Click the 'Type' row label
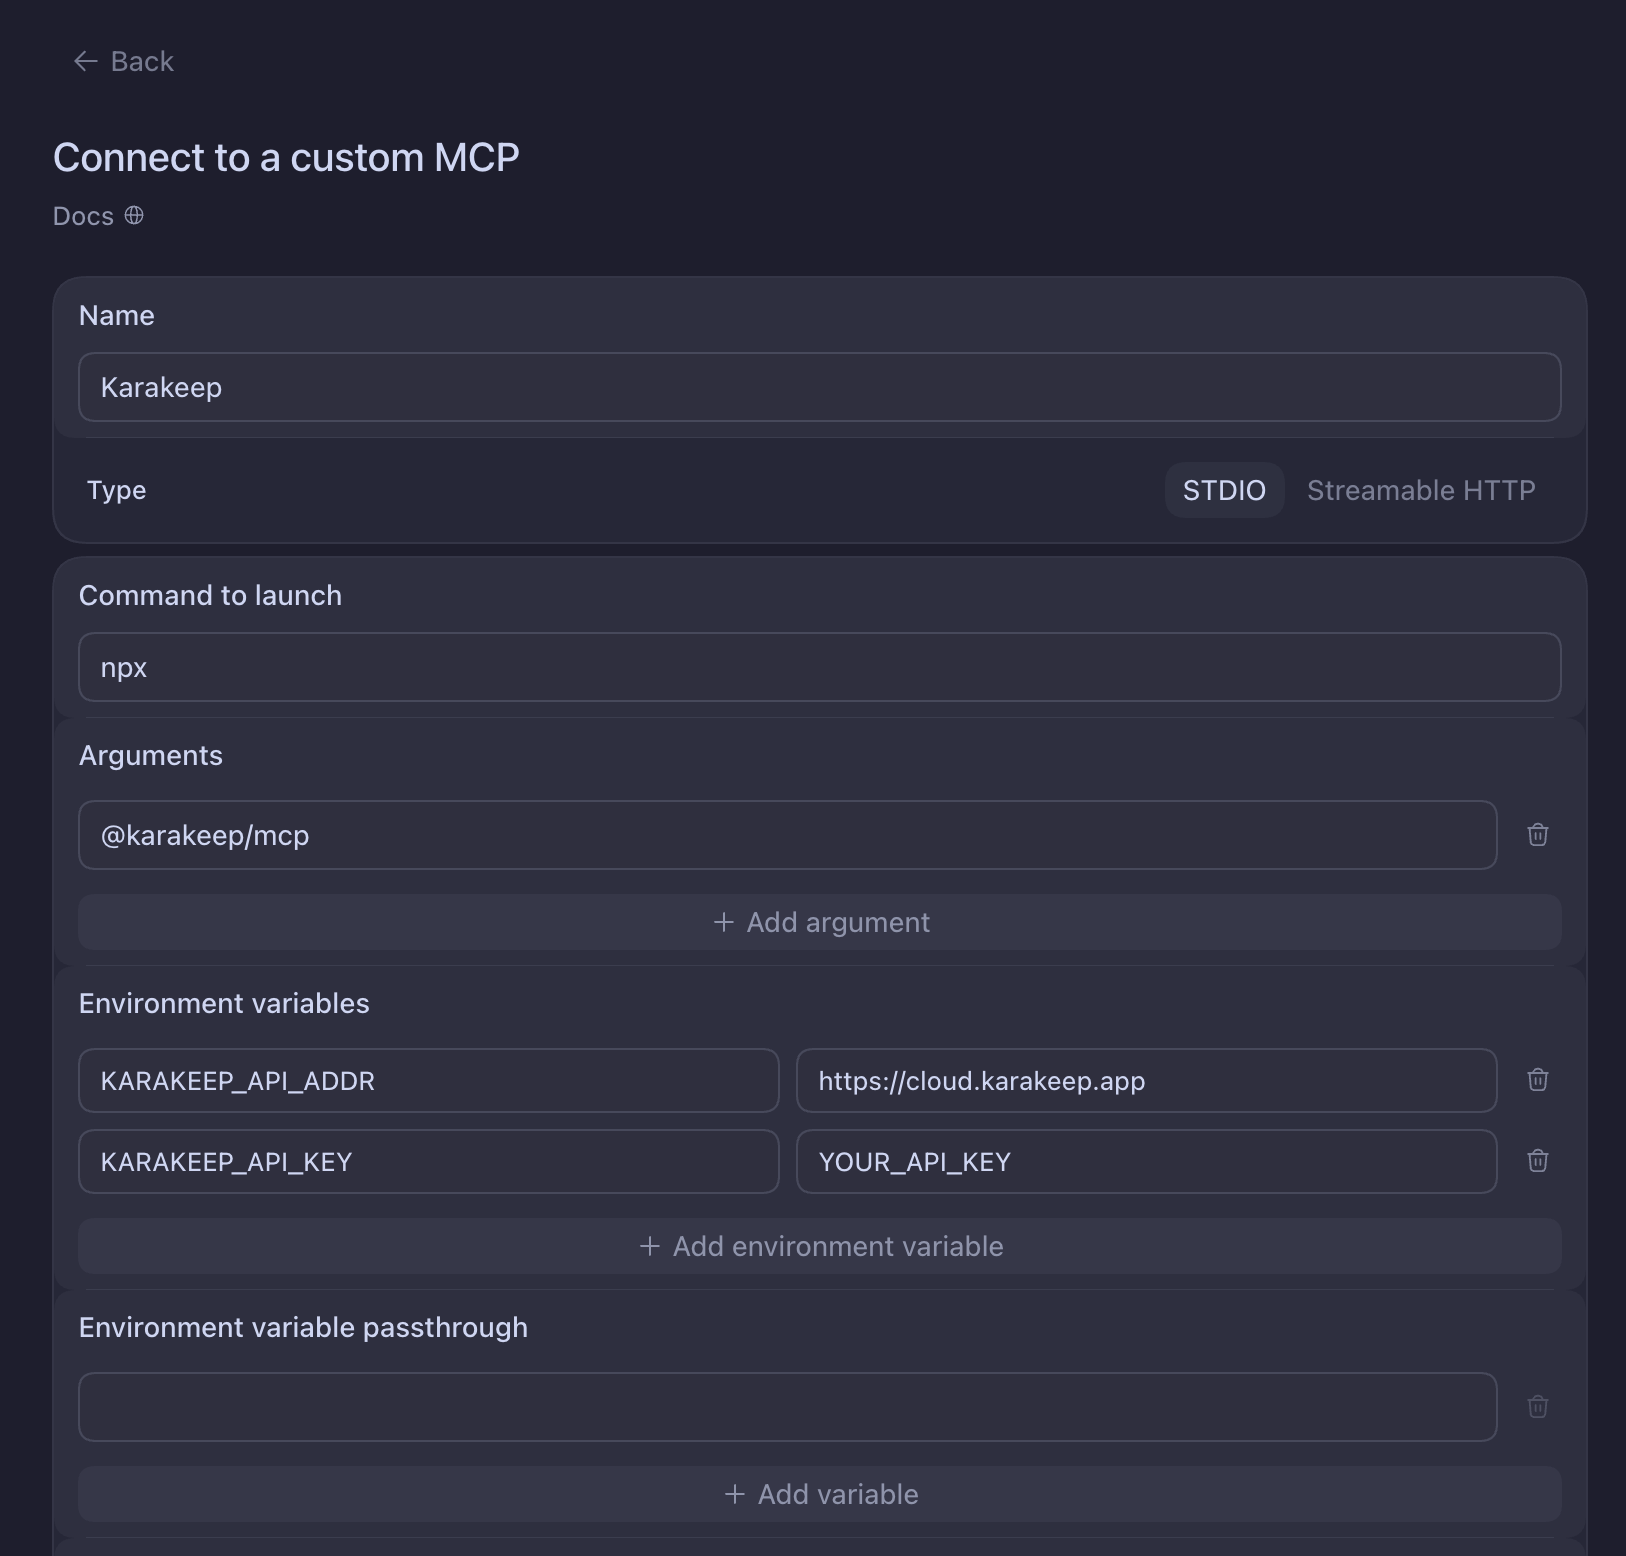This screenshot has width=1626, height=1556. pos(116,490)
